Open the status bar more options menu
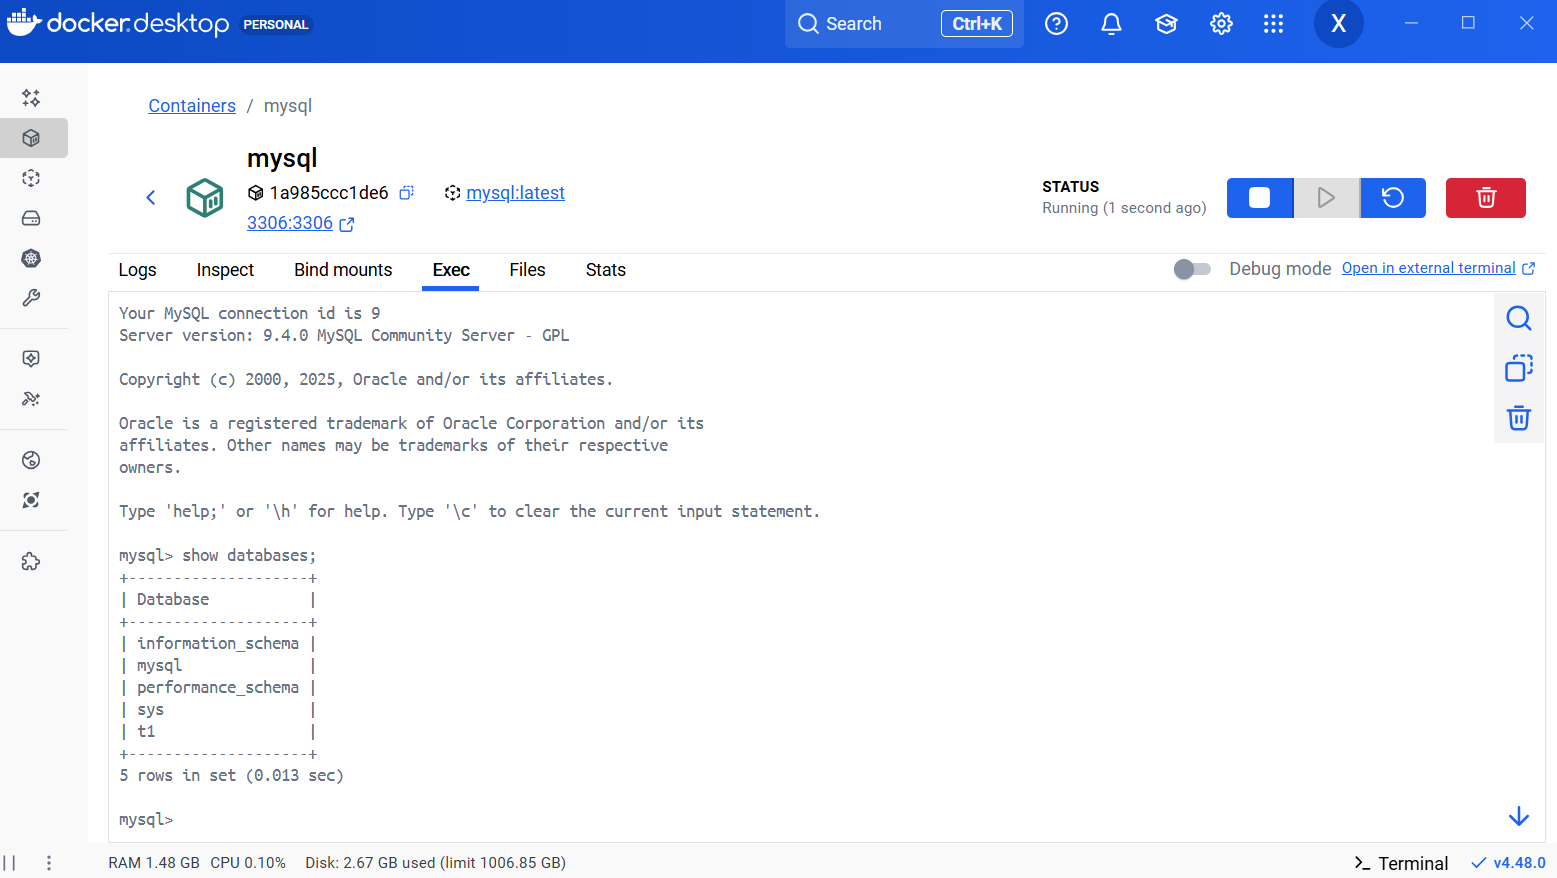This screenshot has height=878, width=1557. 48,863
